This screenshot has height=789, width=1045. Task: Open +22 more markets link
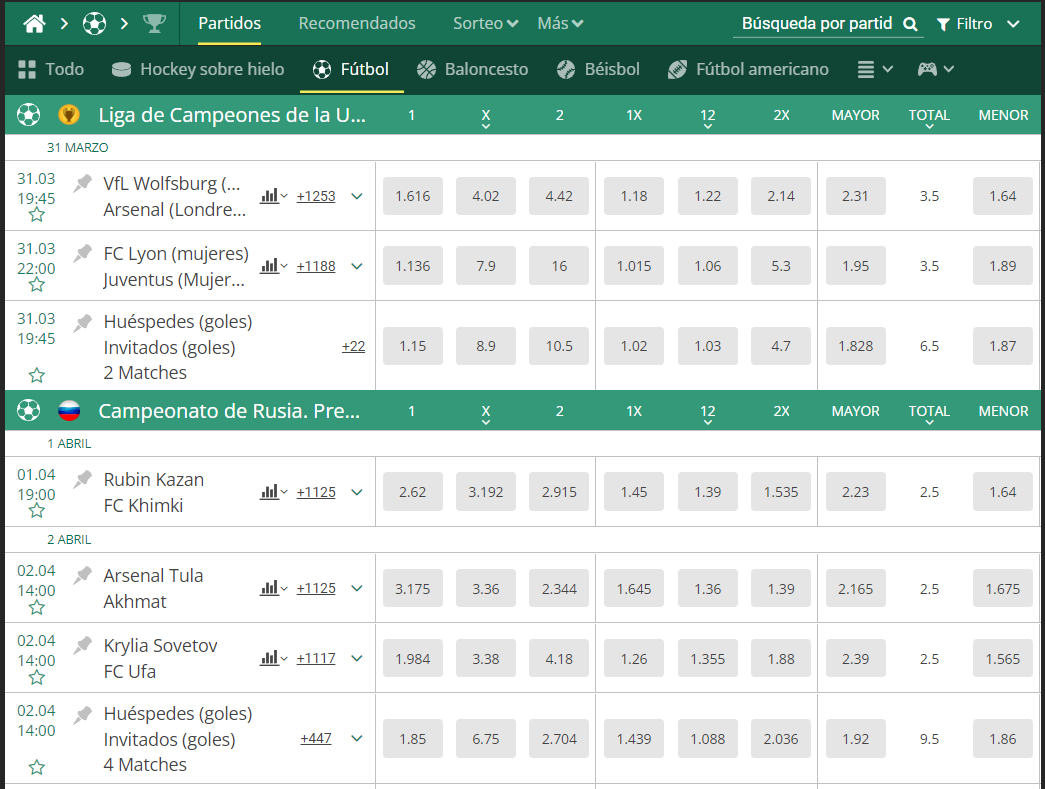pyautogui.click(x=353, y=346)
